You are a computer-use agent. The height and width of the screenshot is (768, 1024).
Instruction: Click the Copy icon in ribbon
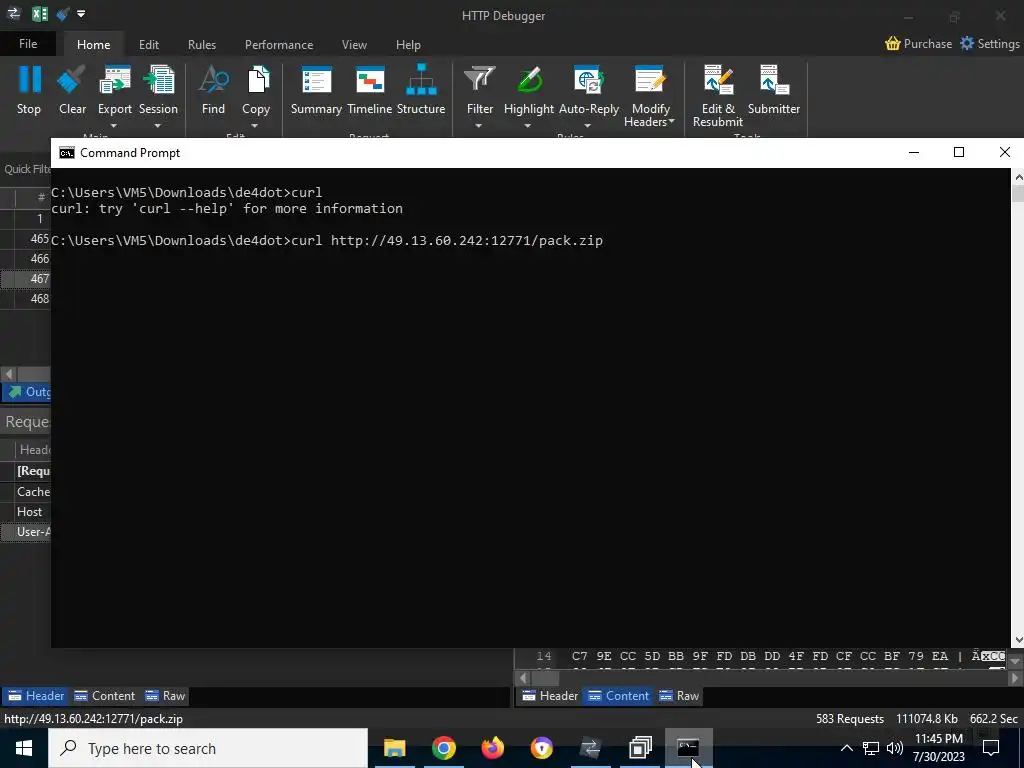[257, 80]
